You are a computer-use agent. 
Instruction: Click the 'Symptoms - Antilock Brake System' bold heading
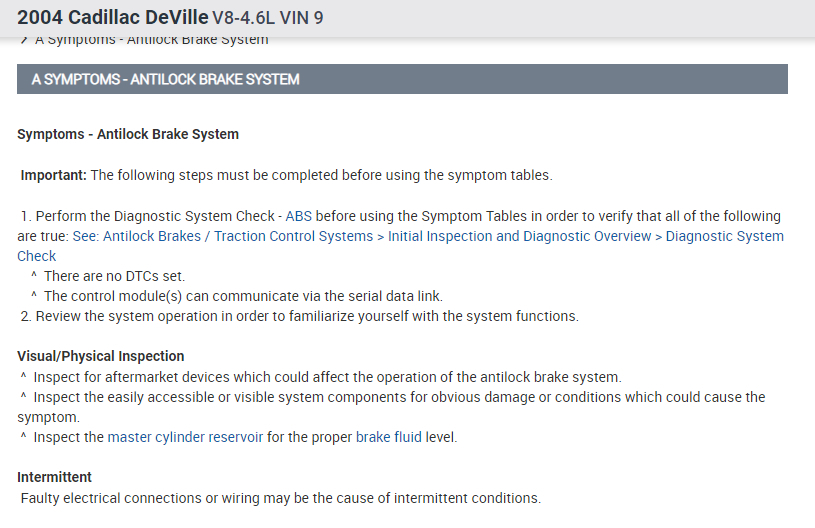(128, 134)
